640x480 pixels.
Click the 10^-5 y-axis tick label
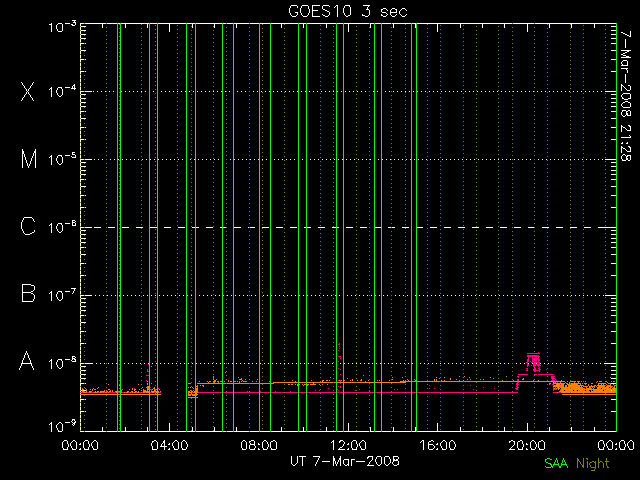pos(62,159)
